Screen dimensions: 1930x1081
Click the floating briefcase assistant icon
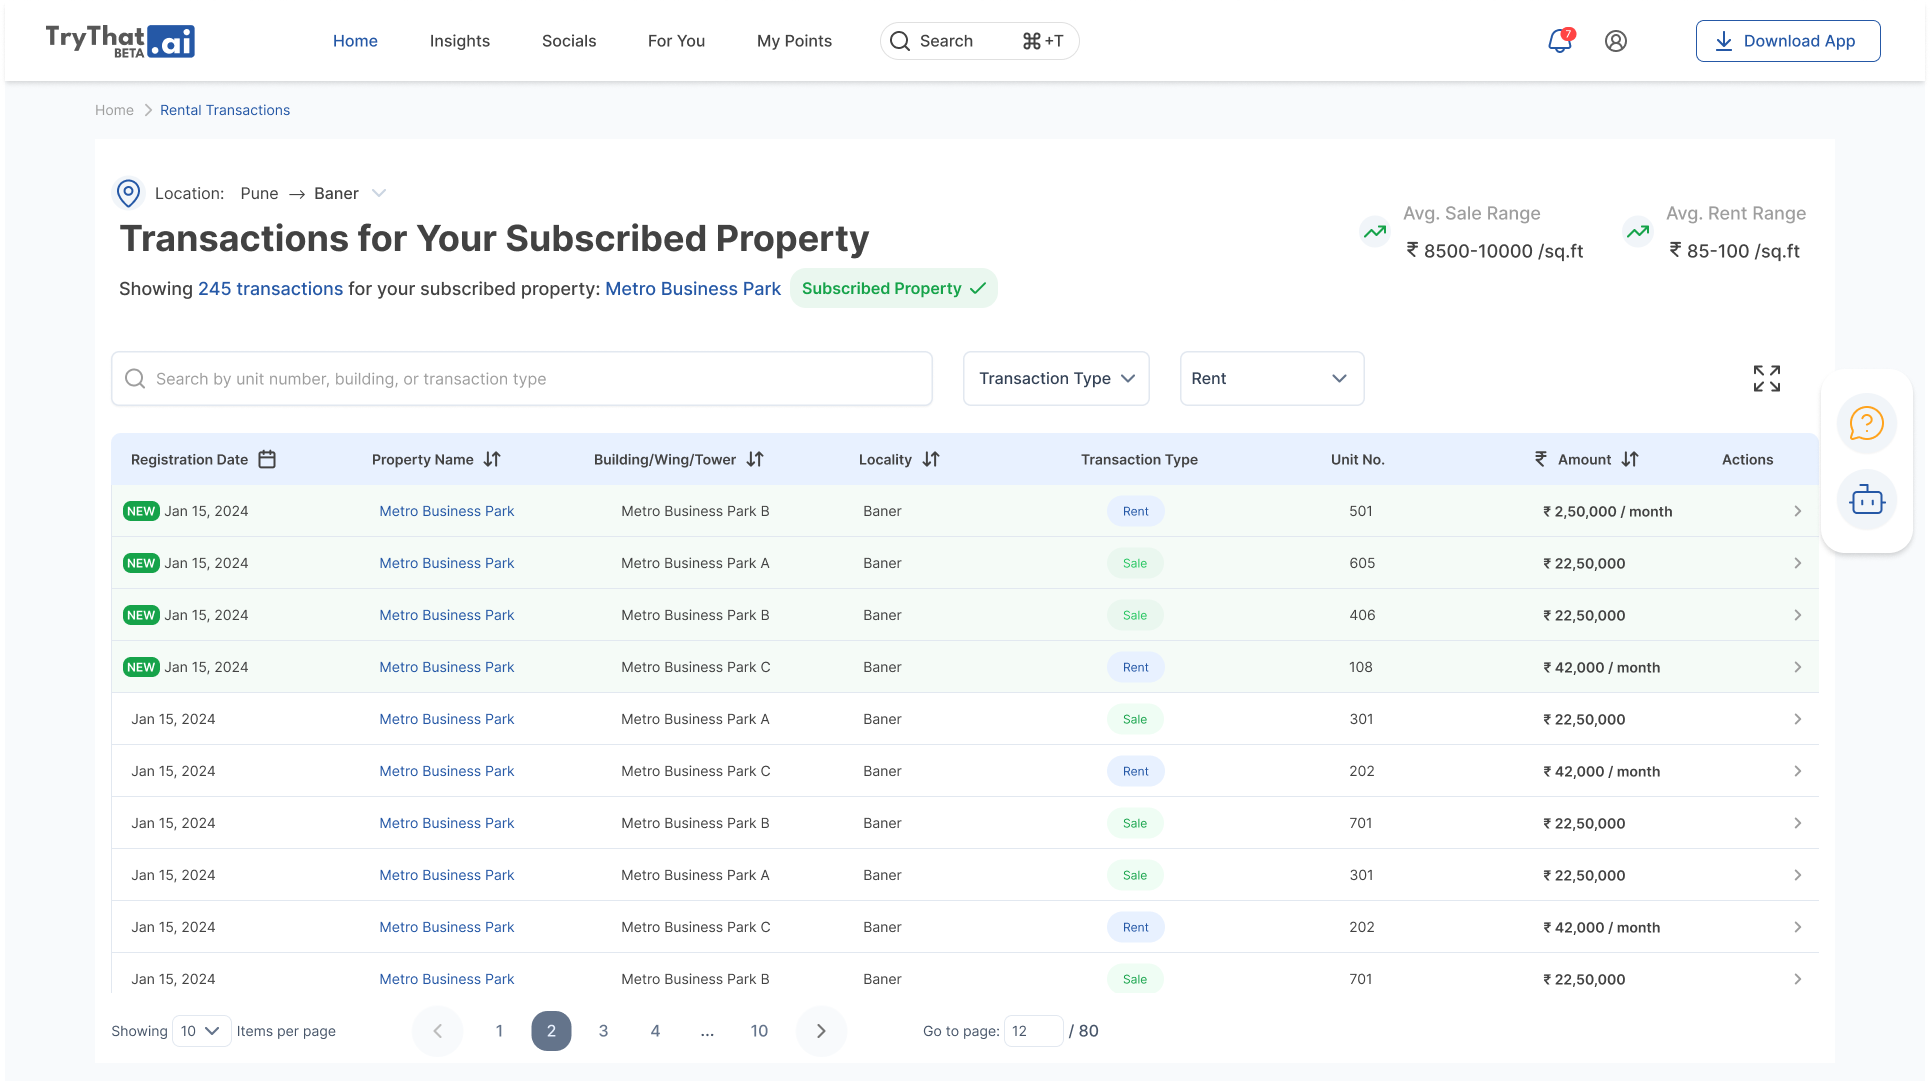1865,500
